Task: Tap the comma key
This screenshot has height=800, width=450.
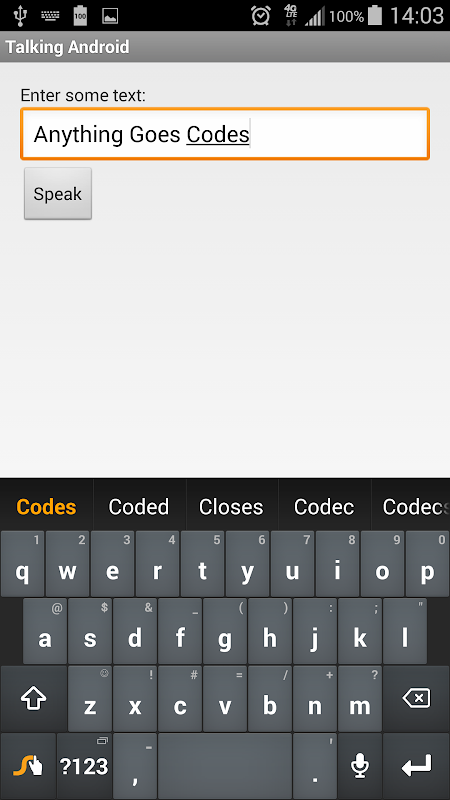Action: point(135,766)
